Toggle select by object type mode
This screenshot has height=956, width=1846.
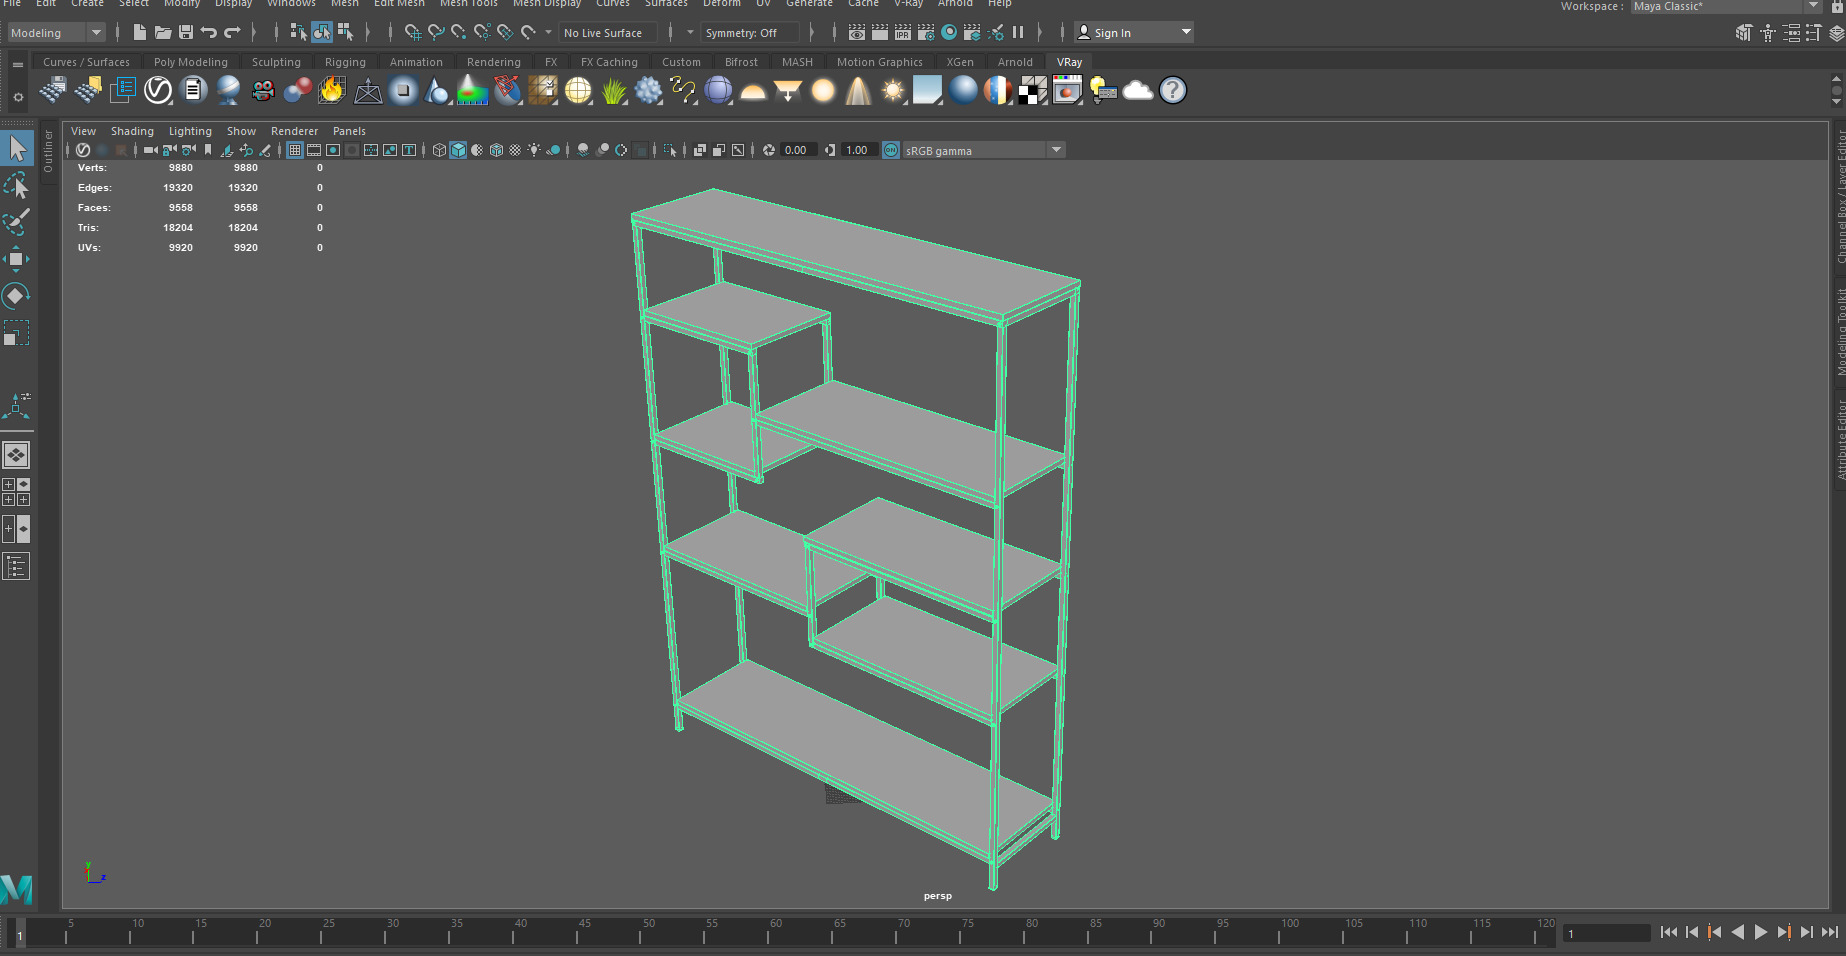[322, 32]
